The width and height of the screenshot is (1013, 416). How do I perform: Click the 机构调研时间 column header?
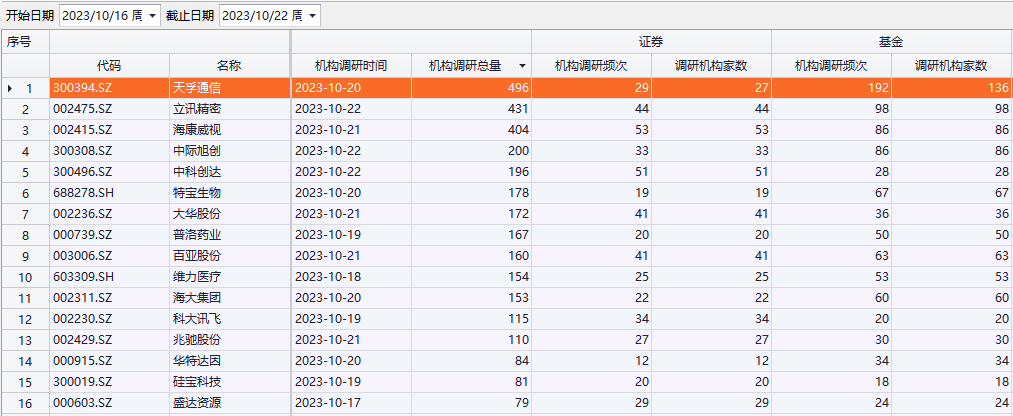(x=351, y=66)
